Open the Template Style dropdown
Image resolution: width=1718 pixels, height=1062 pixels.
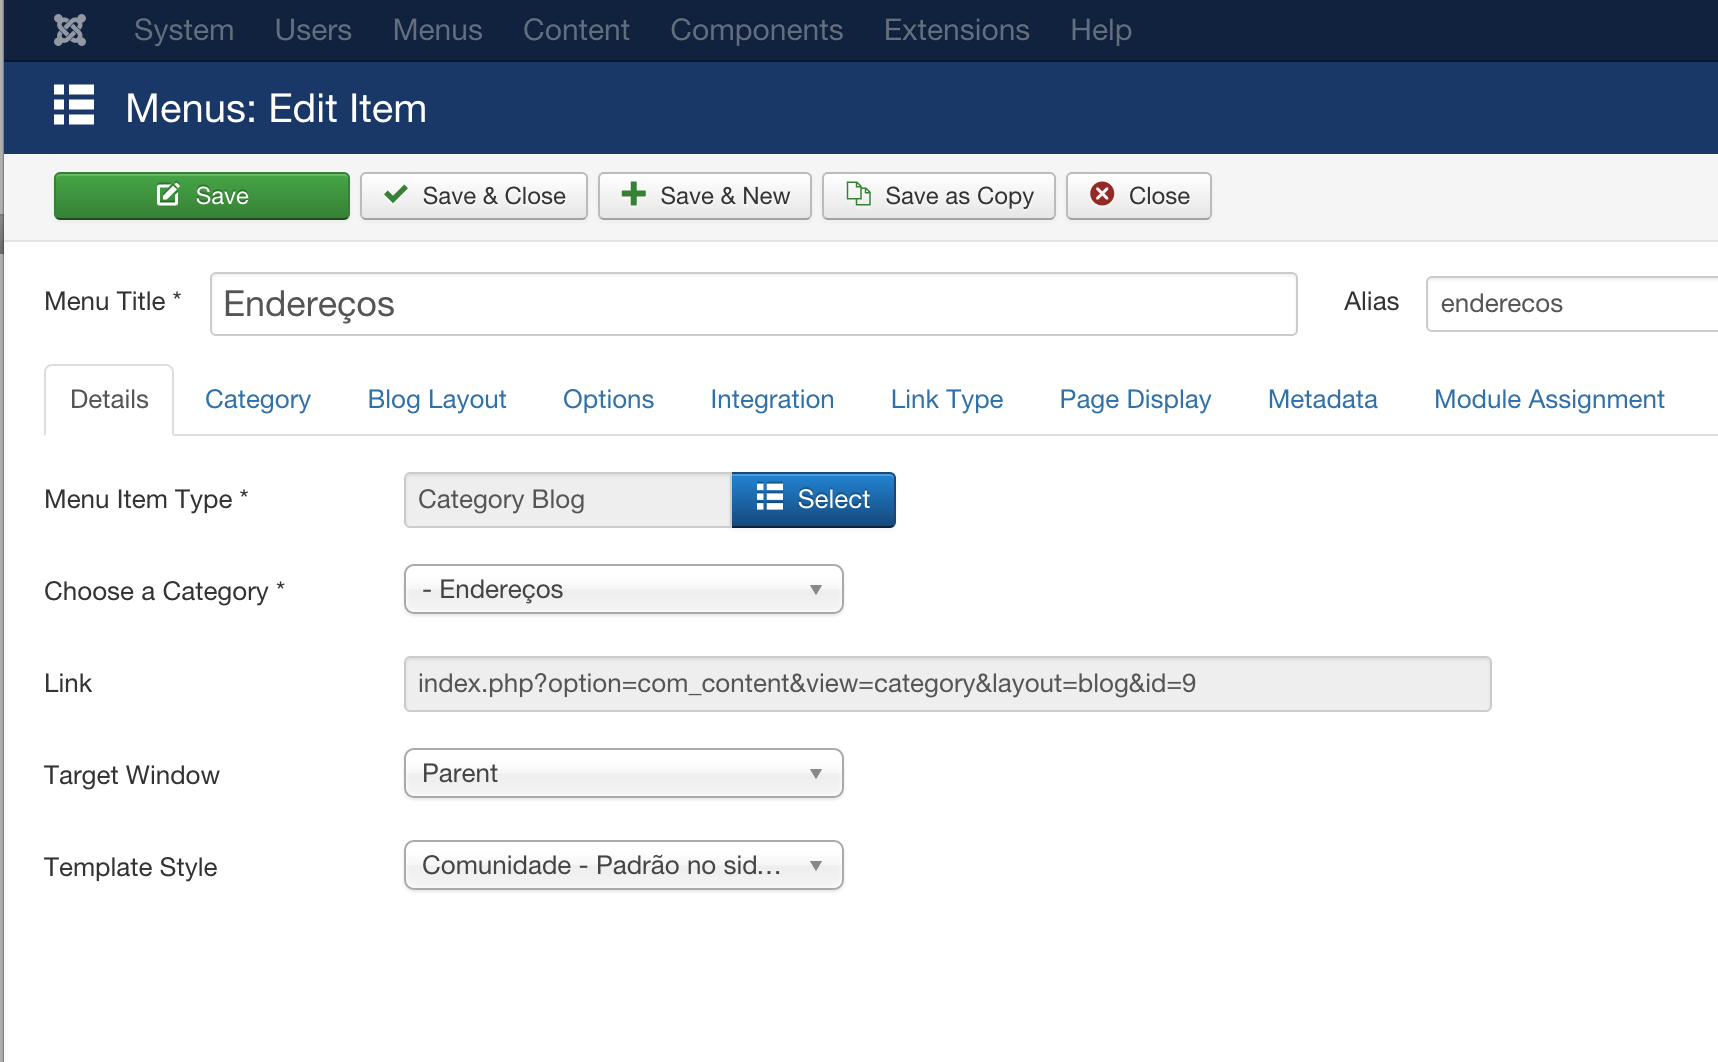pyautogui.click(x=624, y=866)
